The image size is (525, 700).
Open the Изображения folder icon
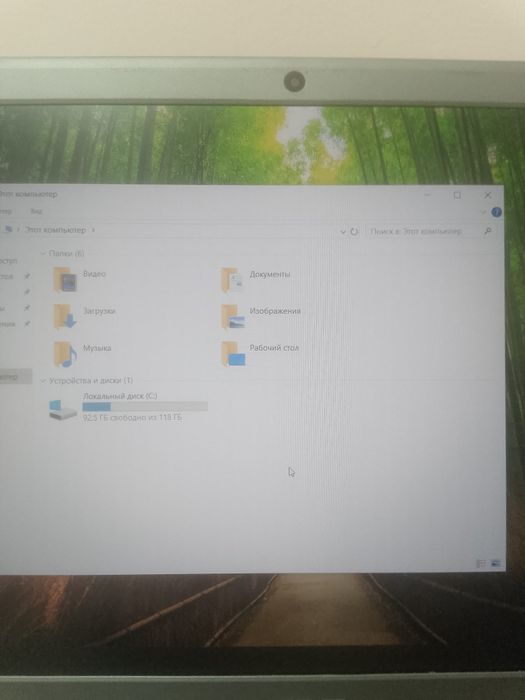233,317
